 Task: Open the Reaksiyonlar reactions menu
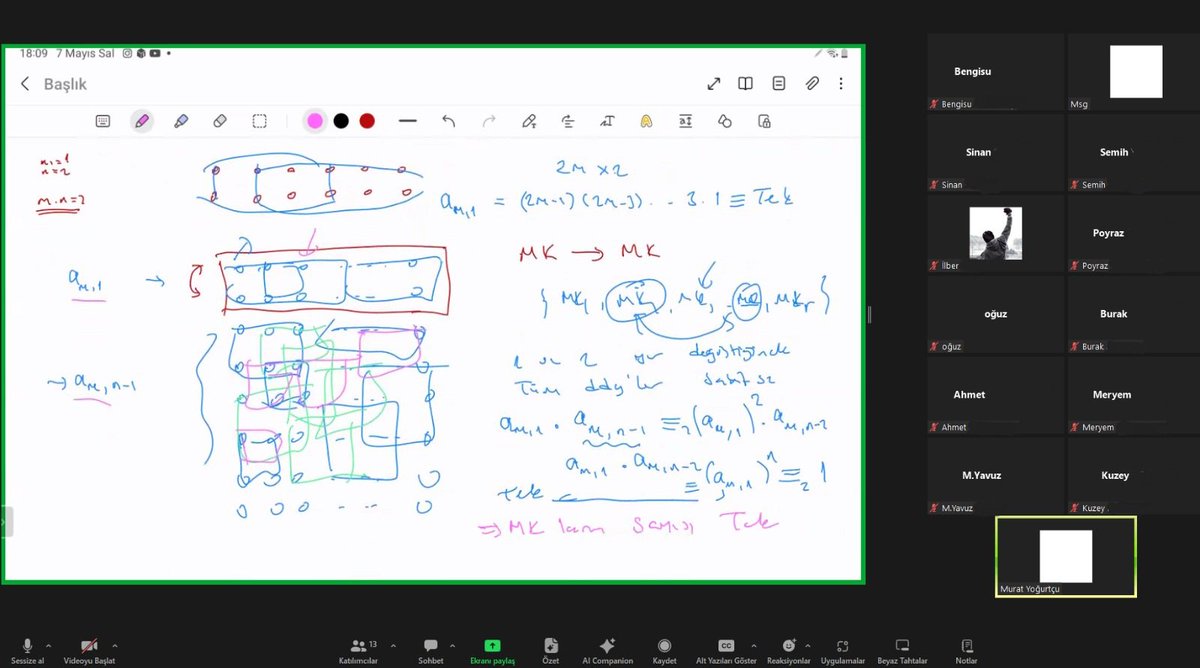789,651
